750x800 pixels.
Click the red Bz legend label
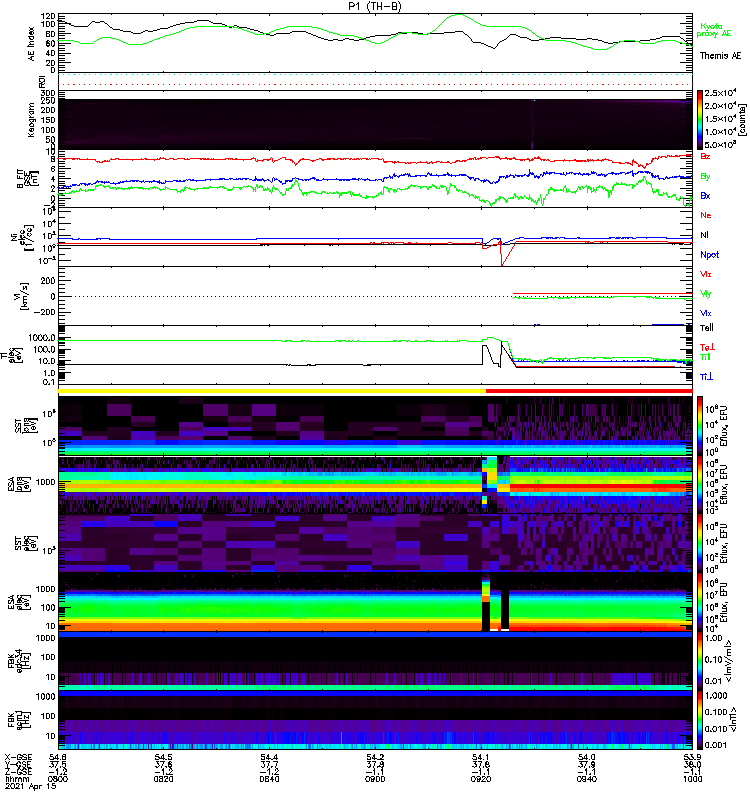[705, 156]
